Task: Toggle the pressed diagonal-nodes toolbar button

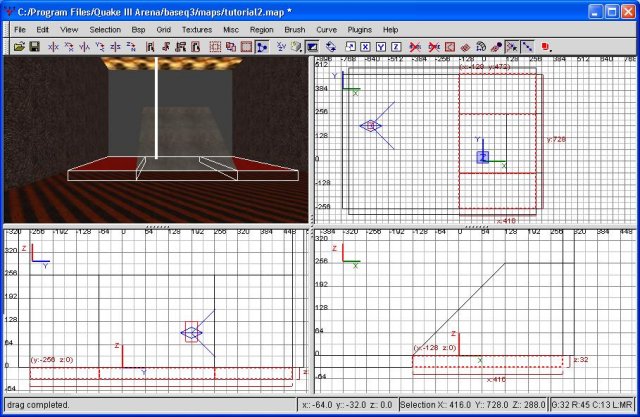Action: coord(527,47)
